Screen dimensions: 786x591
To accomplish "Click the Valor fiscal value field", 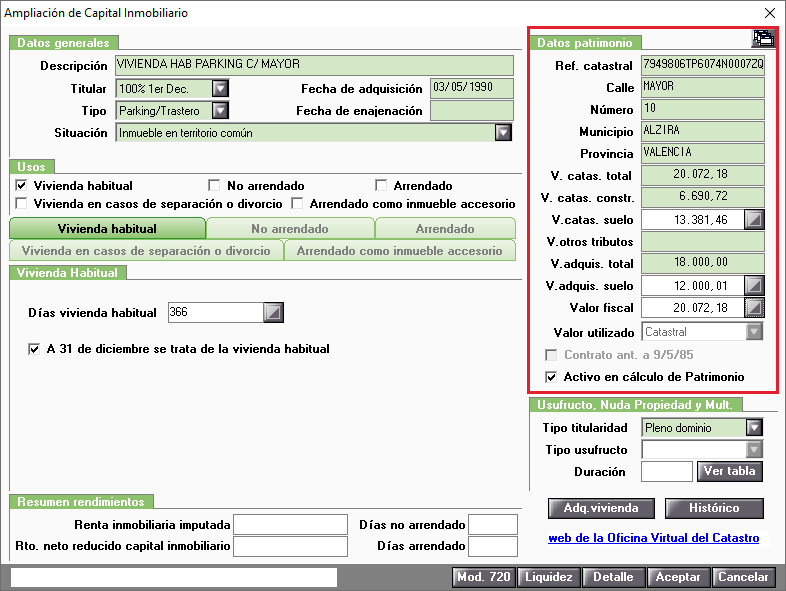I will (693, 307).
